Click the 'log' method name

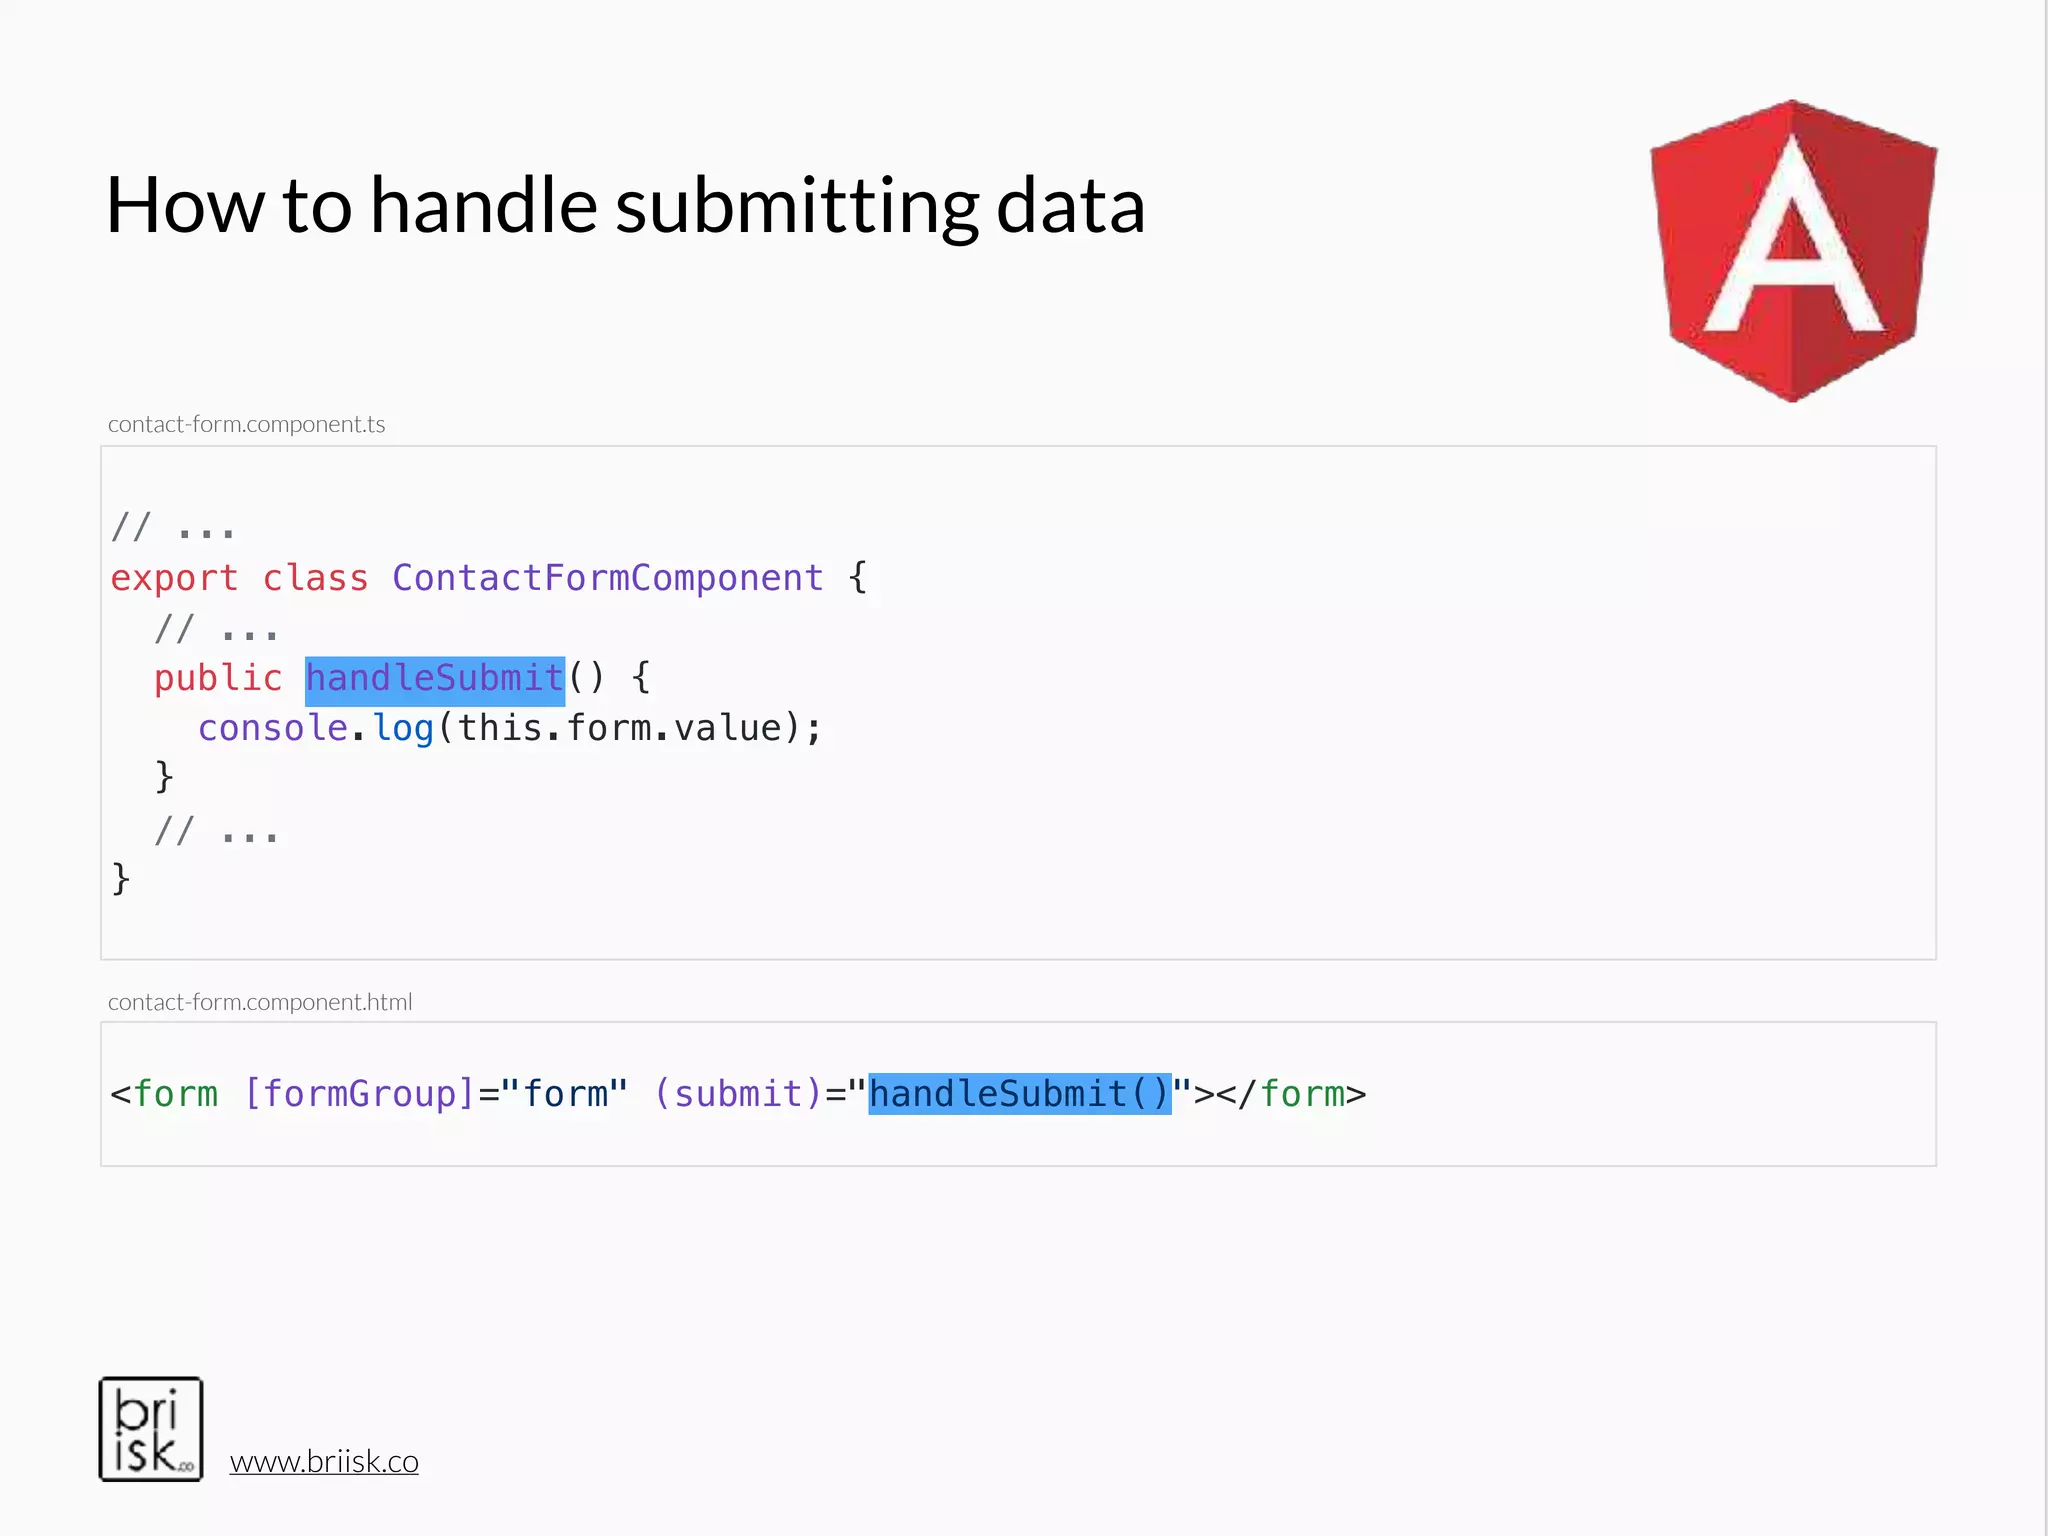[403, 729]
